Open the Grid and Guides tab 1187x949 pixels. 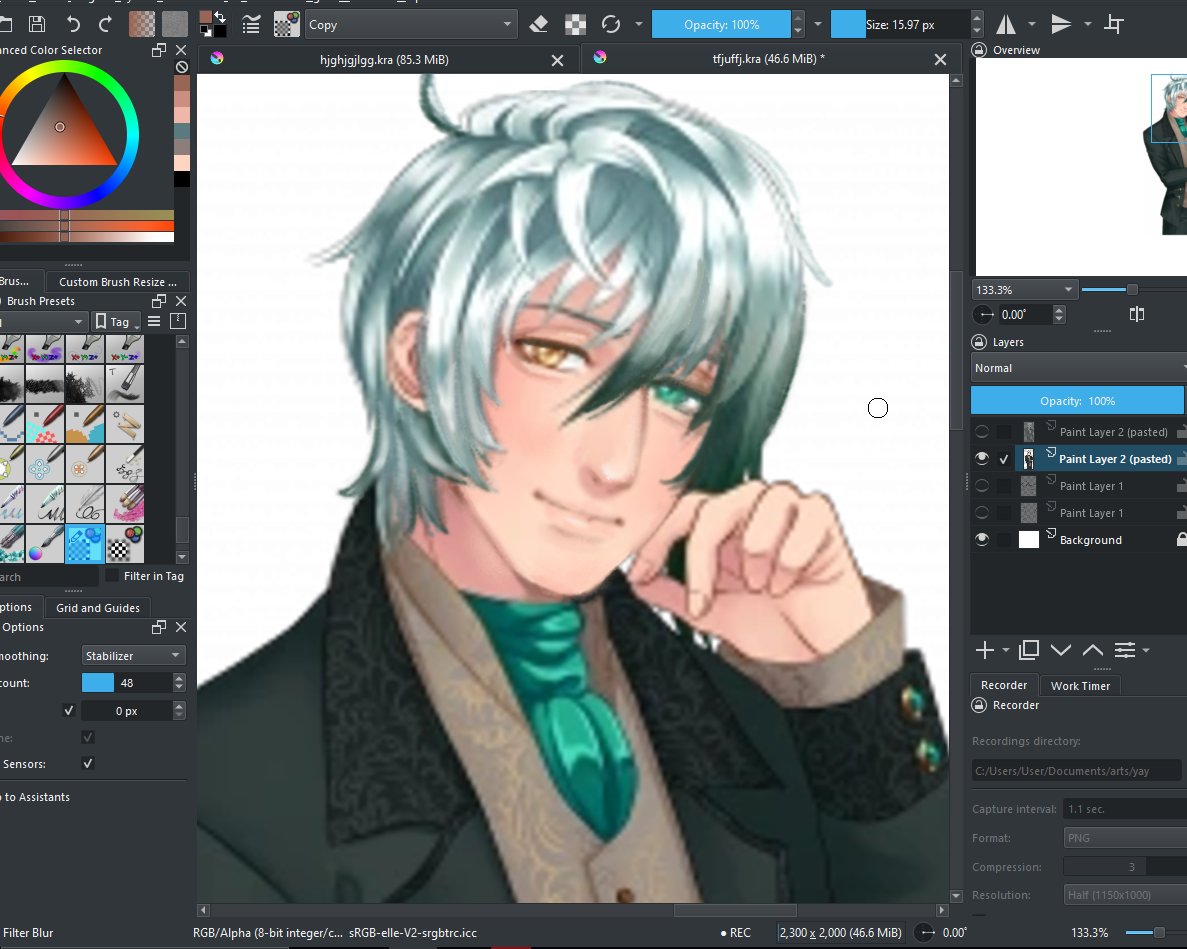(98, 608)
